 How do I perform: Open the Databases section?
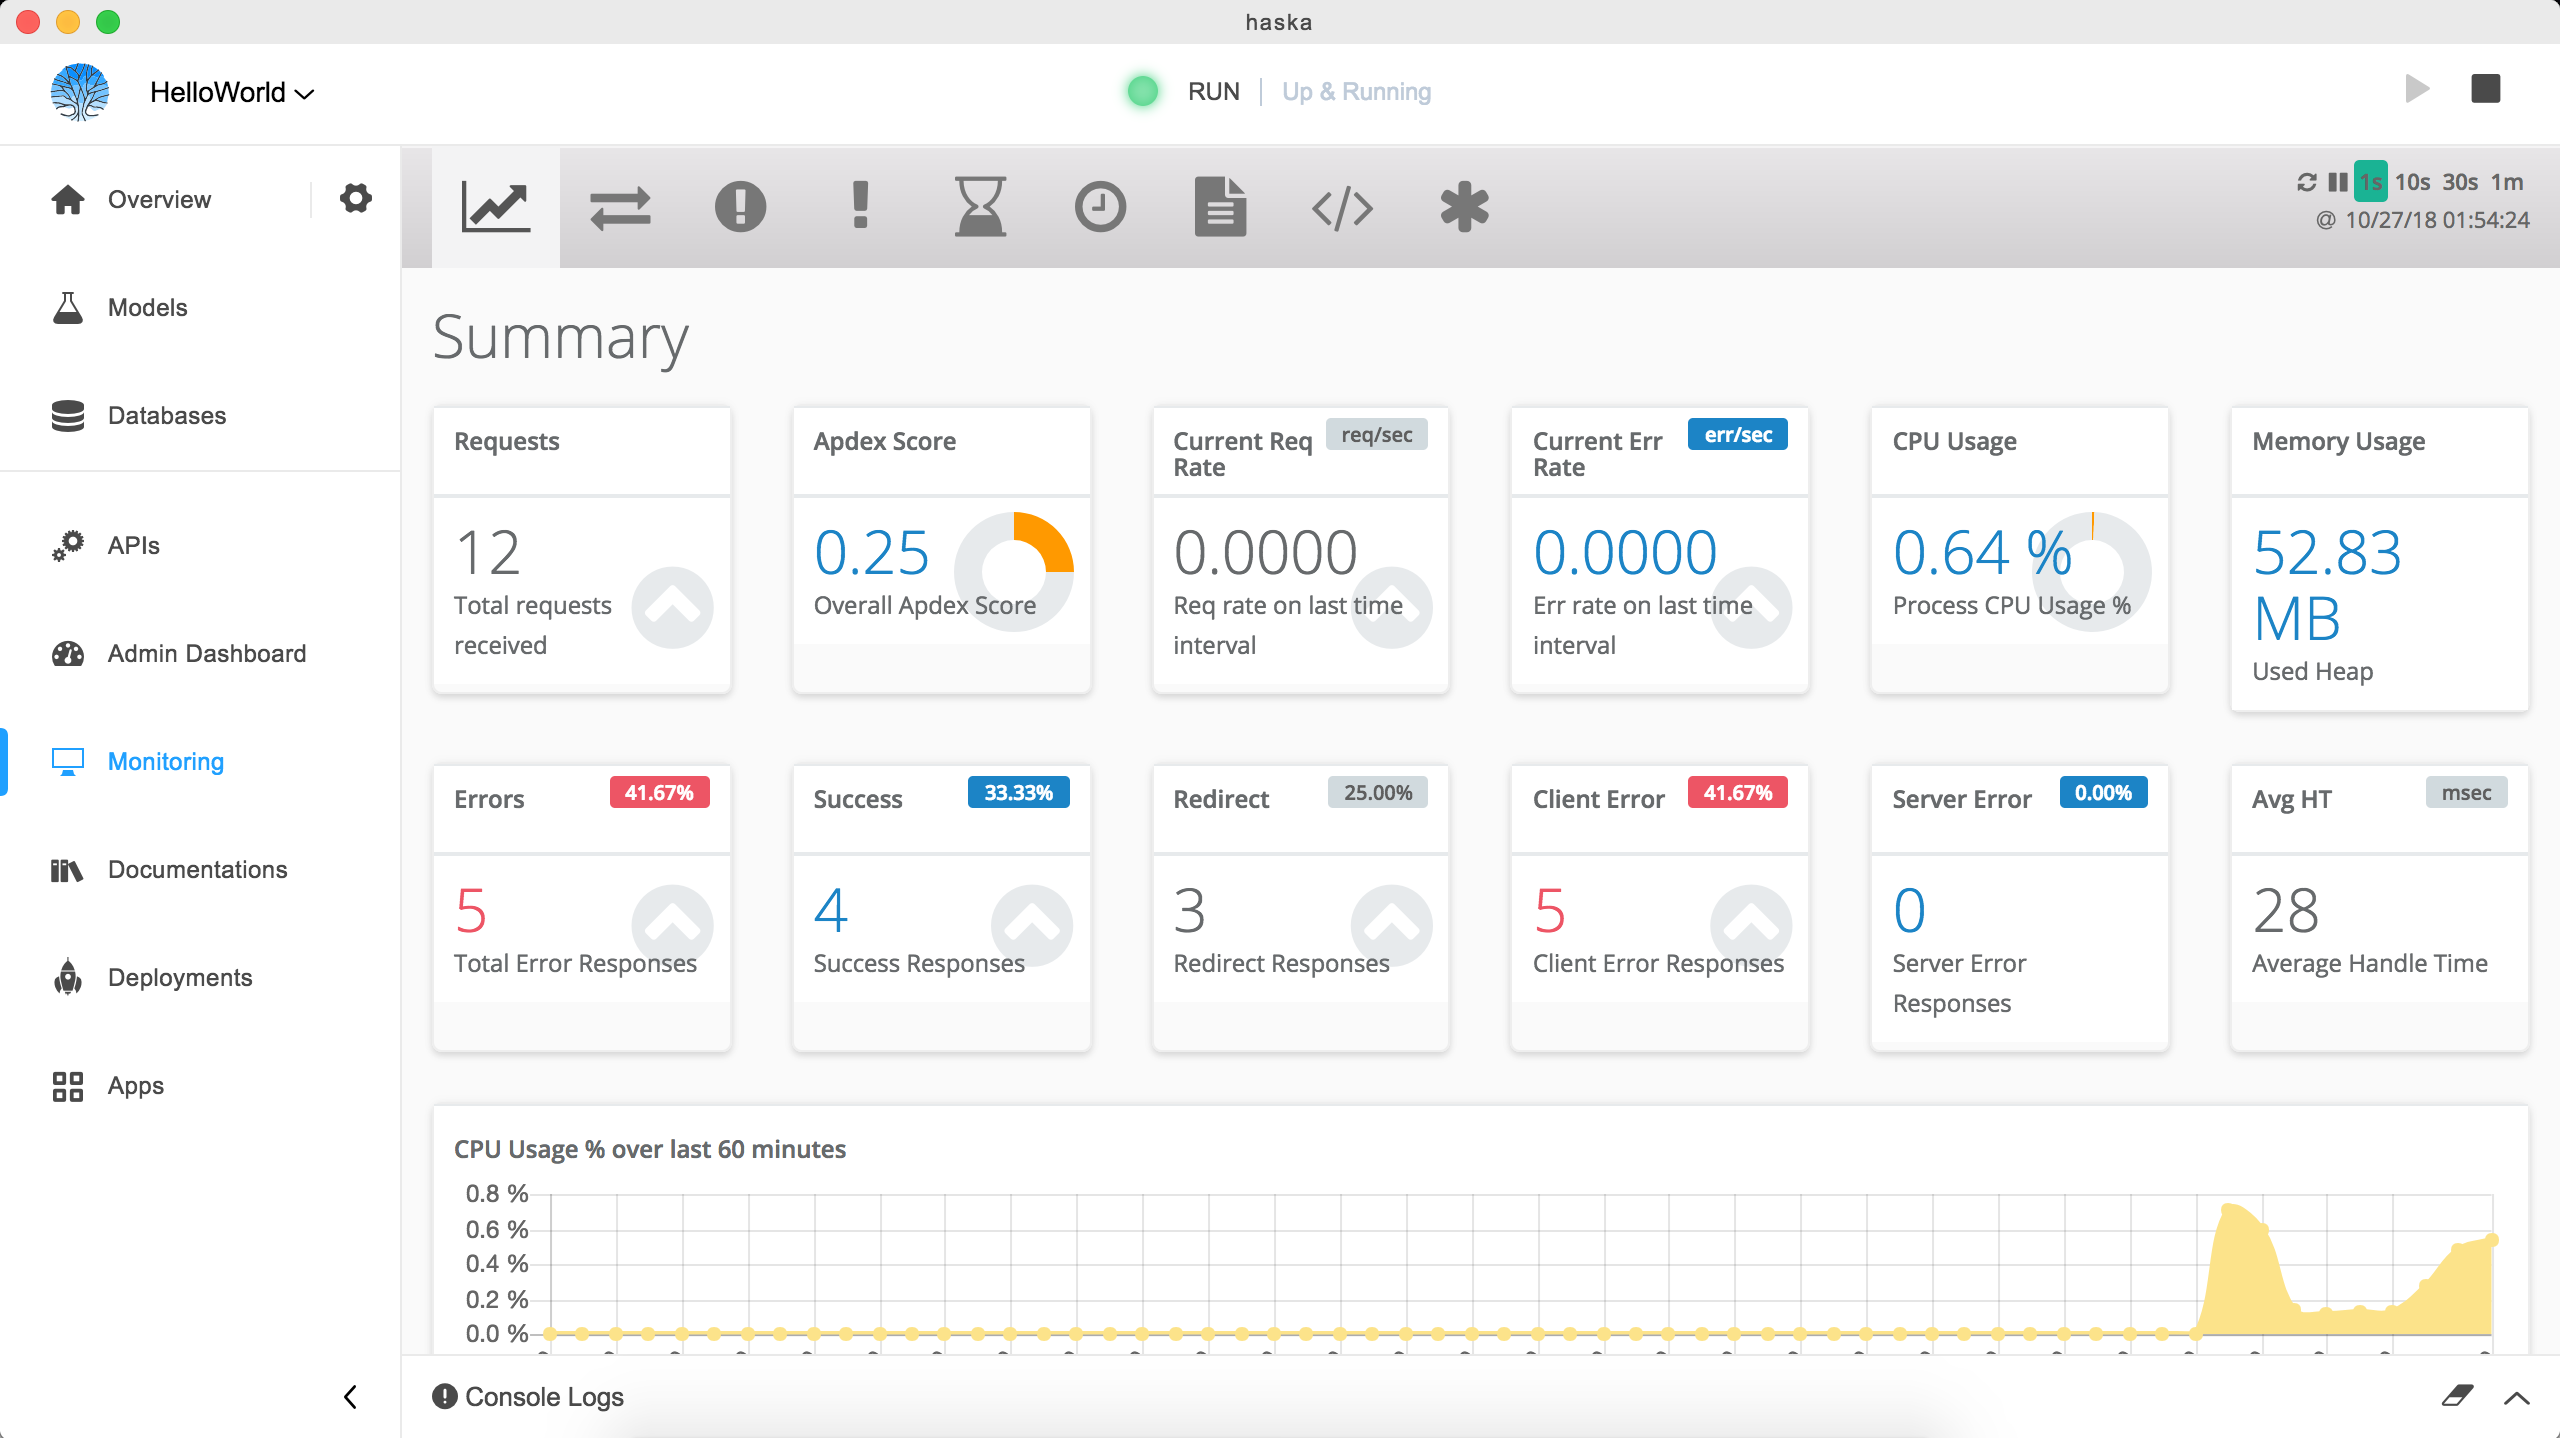click(x=166, y=415)
